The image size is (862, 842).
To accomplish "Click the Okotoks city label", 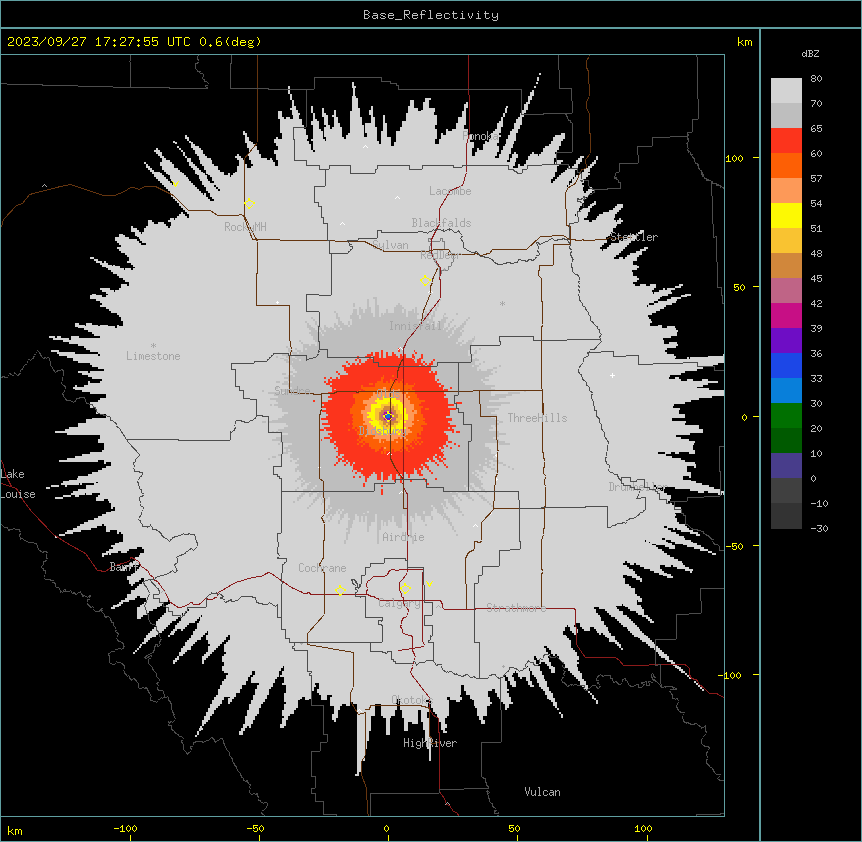I will [412, 700].
